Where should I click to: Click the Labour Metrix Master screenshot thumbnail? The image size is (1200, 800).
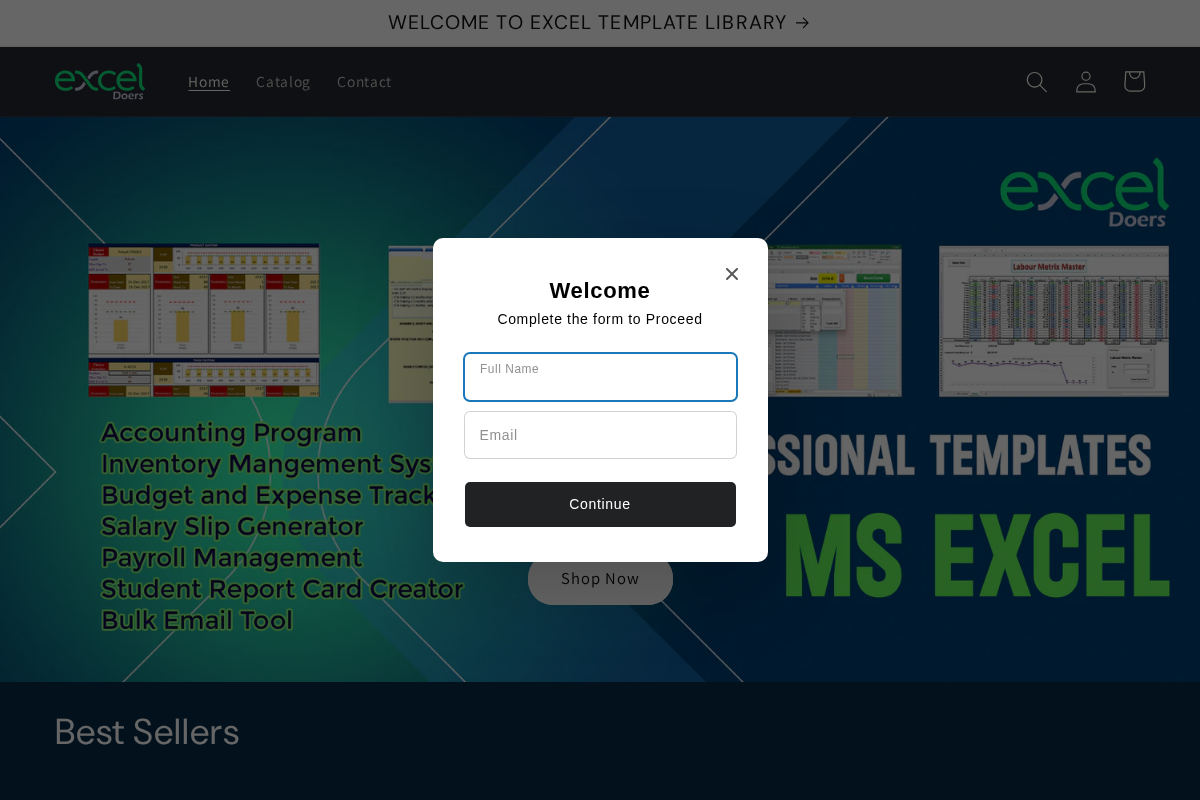point(1053,320)
